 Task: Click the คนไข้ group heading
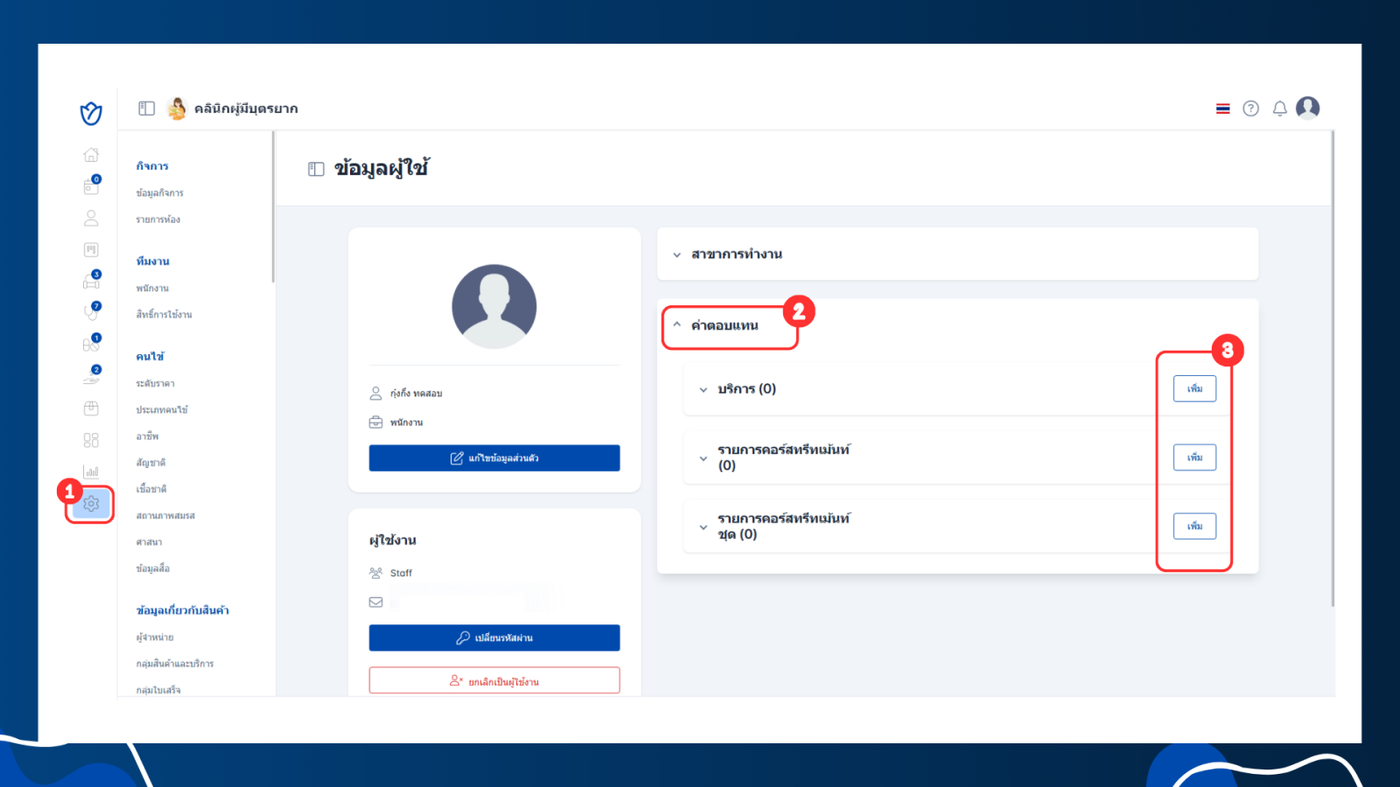[x=150, y=356]
